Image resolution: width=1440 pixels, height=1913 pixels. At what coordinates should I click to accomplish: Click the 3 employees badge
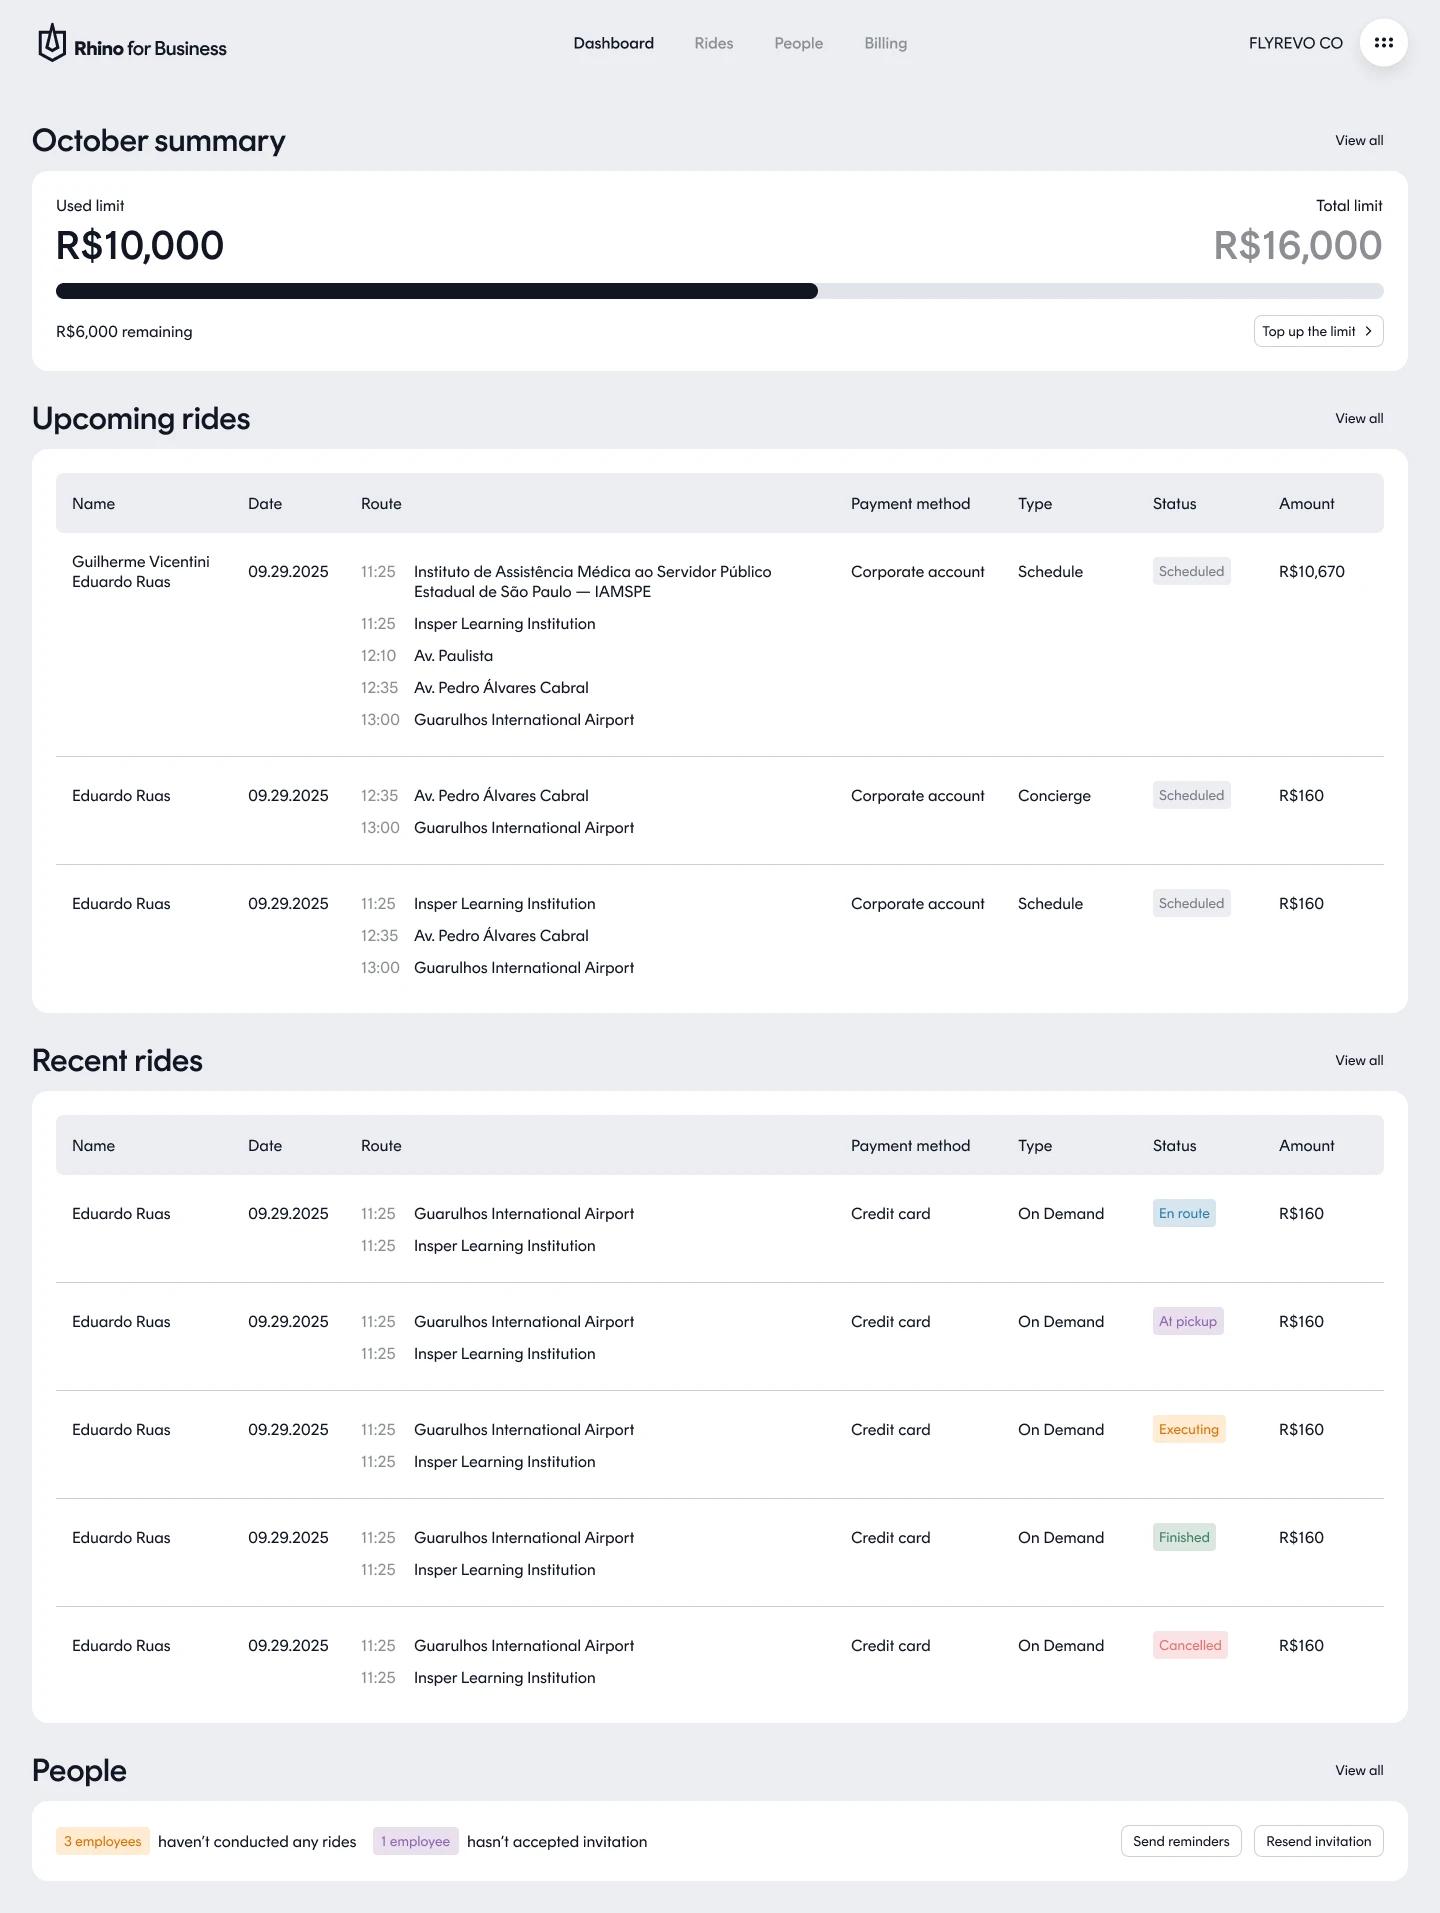click(x=103, y=1841)
